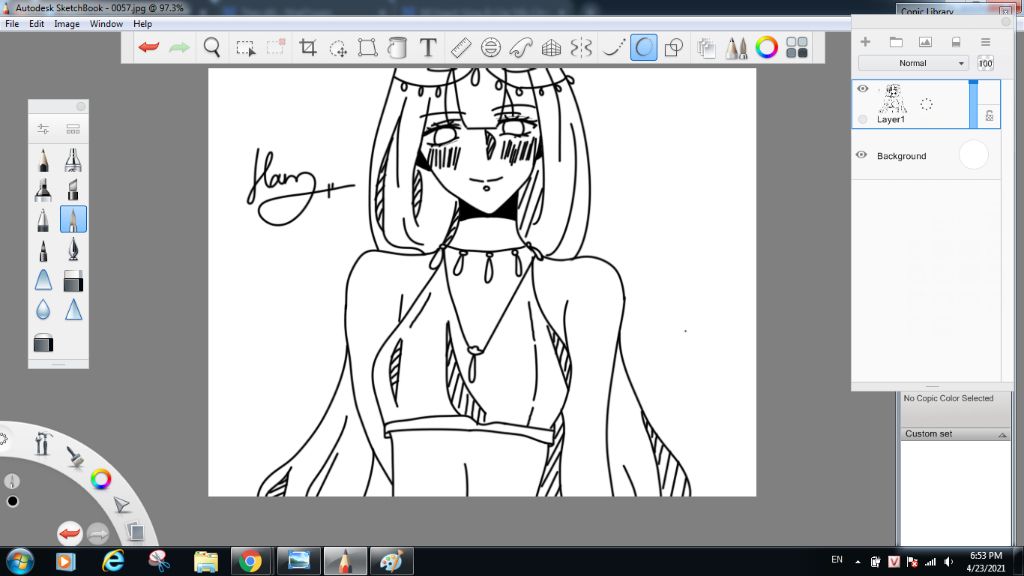Open the lagoon tools hammer icon
Image resolution: width=1024 pixels, height=576 pixels.
[43, 443]
